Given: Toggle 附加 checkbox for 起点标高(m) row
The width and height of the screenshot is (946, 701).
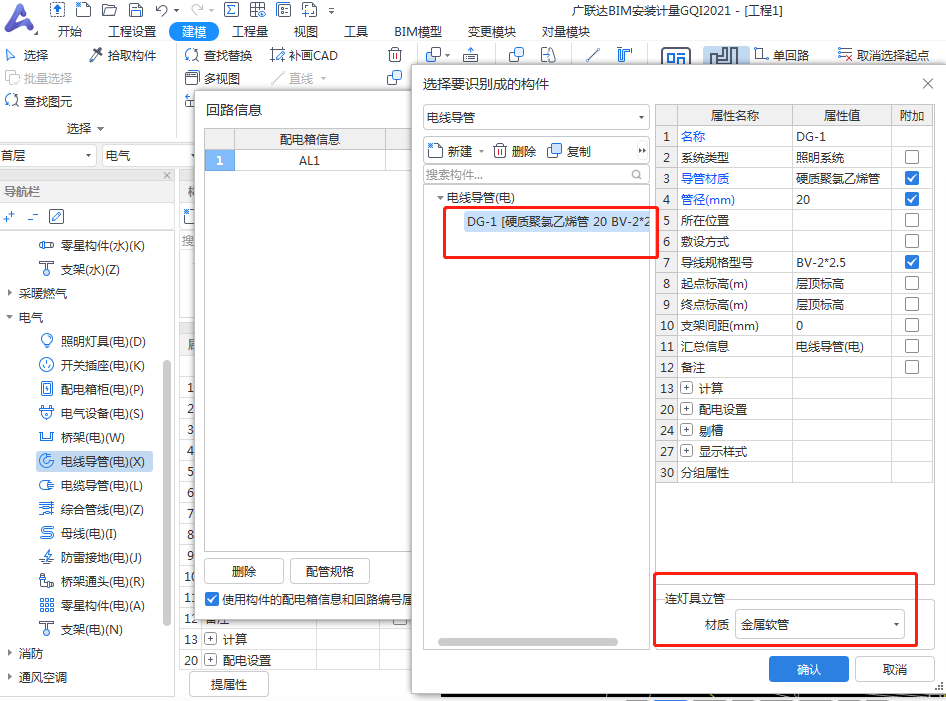Looking at the screenshot, I should pyautogui.click(x=912, y=283).
